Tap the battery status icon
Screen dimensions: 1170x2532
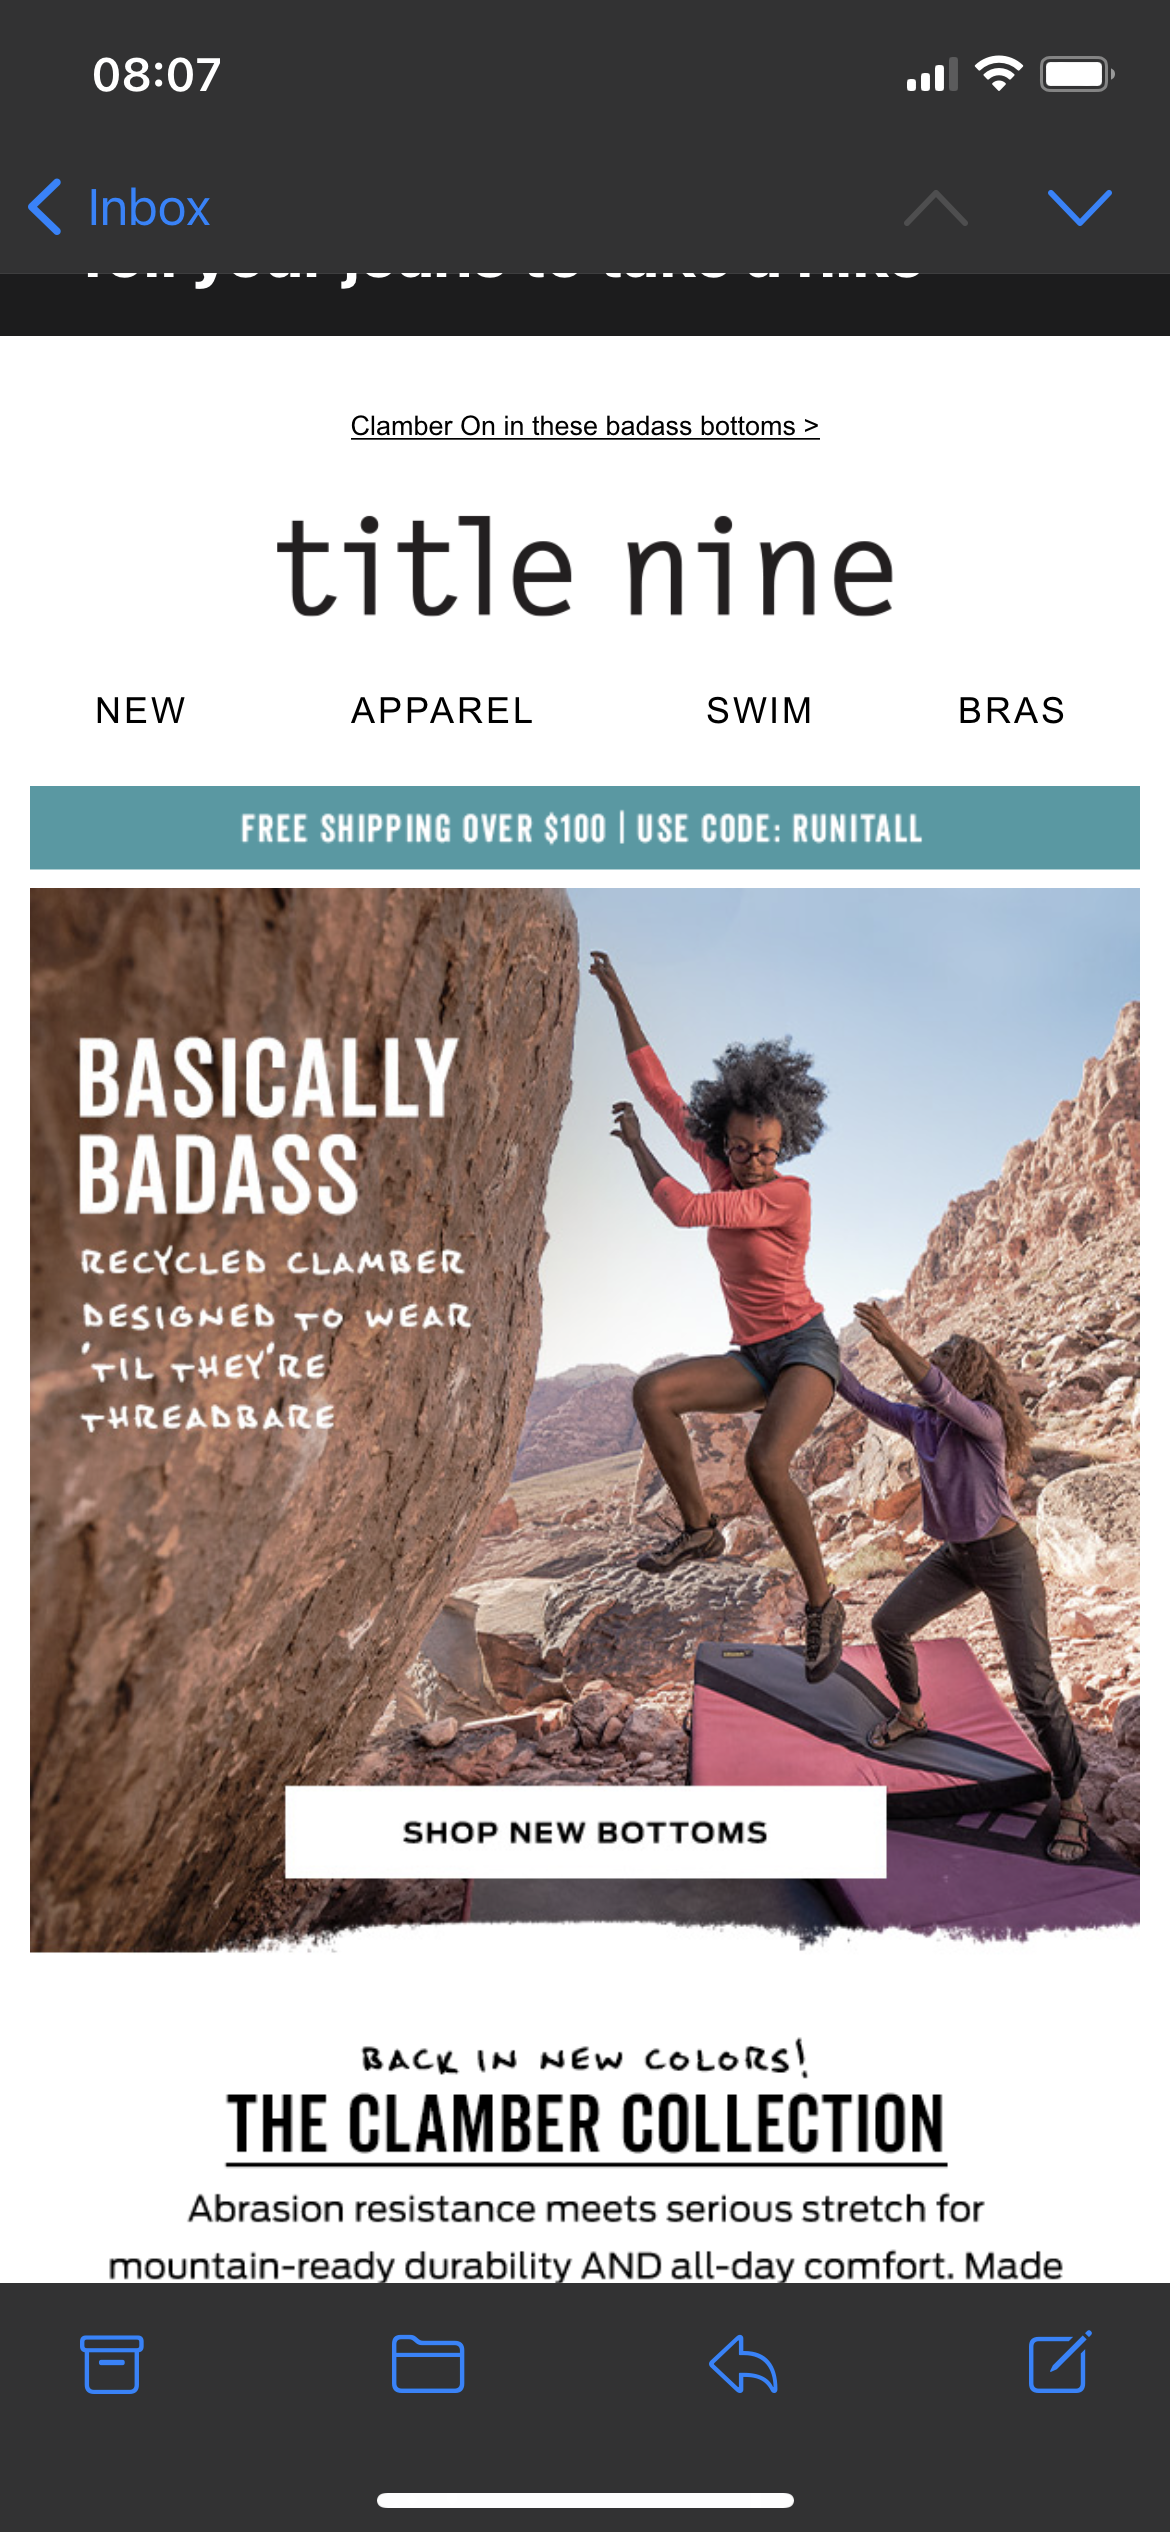tap(1077, 75)
